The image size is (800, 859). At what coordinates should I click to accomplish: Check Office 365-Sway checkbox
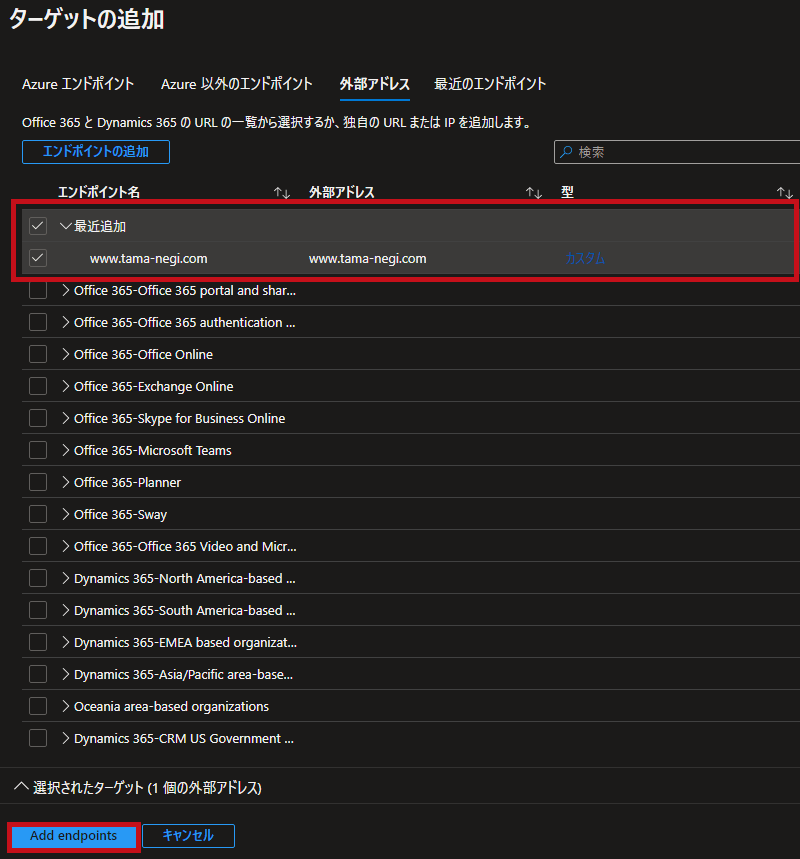click(38, 514)
